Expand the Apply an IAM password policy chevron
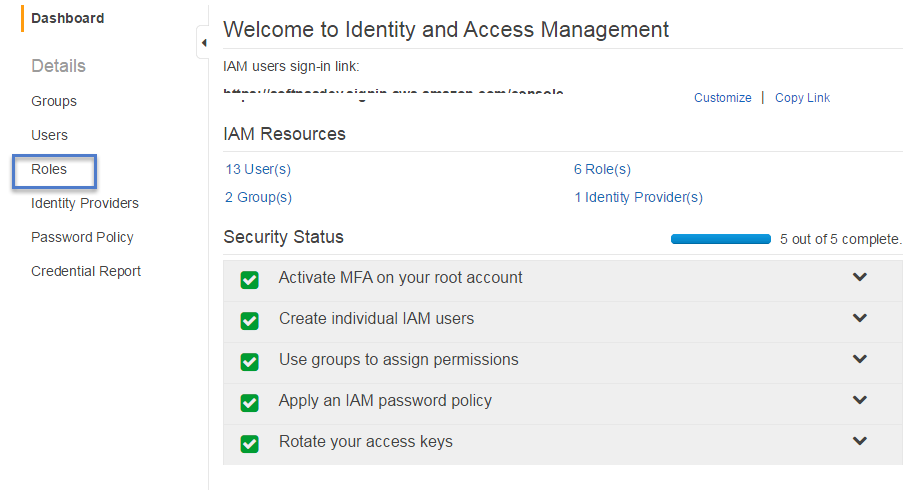This screenshot has height=490, width=917. (860, 399)
